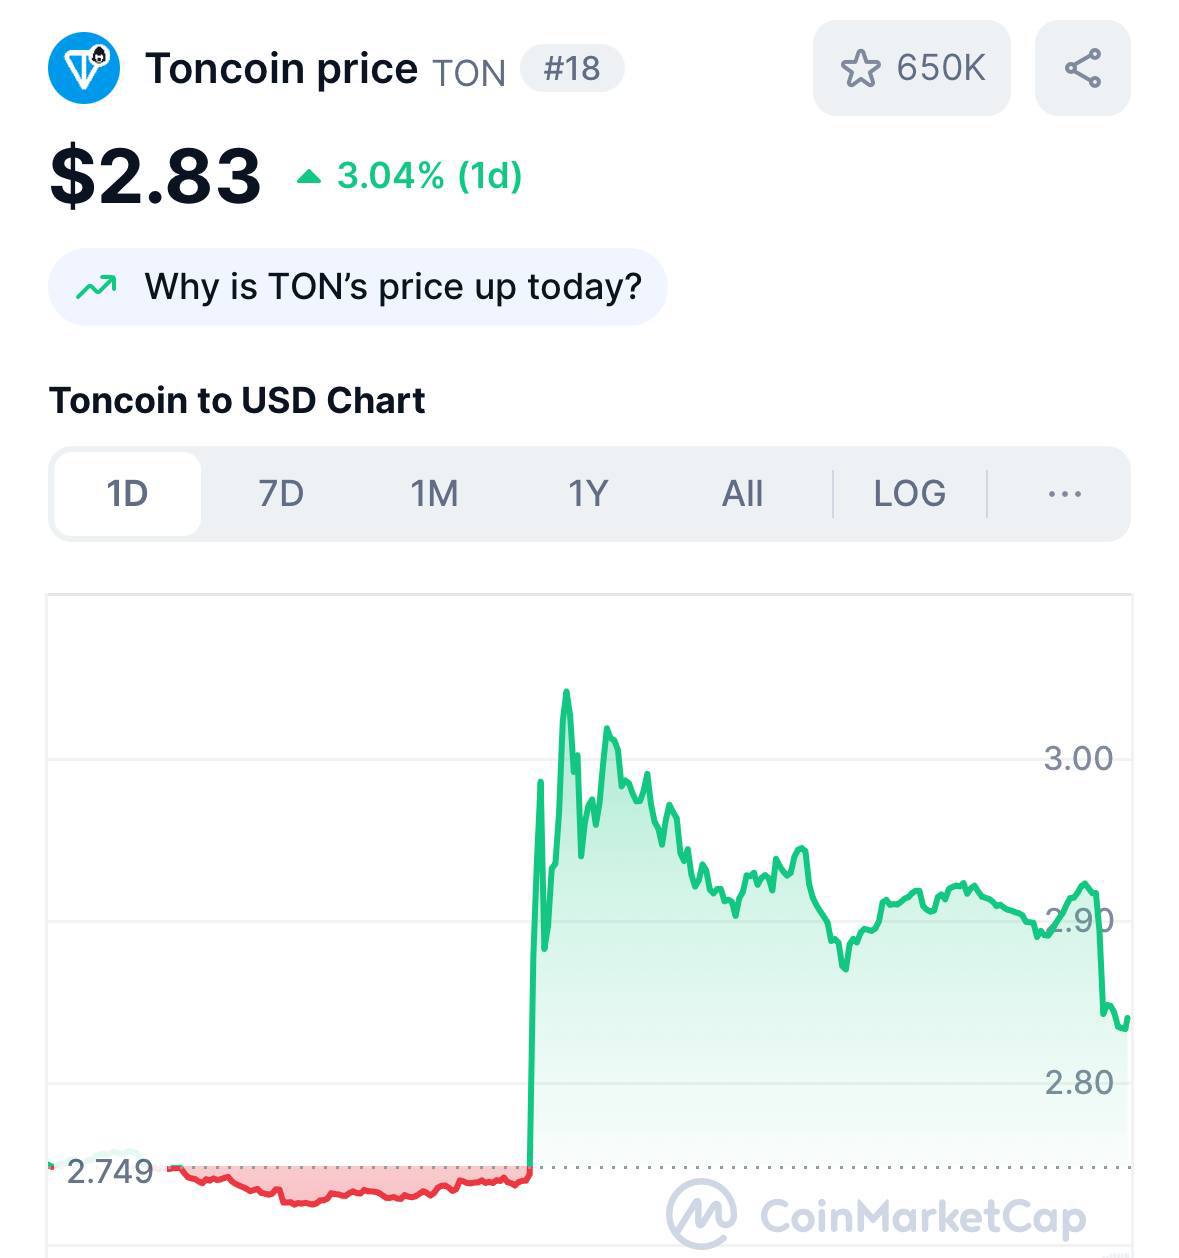This screenshot has width=1179, height=1258.
Task: Click the 3.04% (1d) change label
Action: pos(429,176)
